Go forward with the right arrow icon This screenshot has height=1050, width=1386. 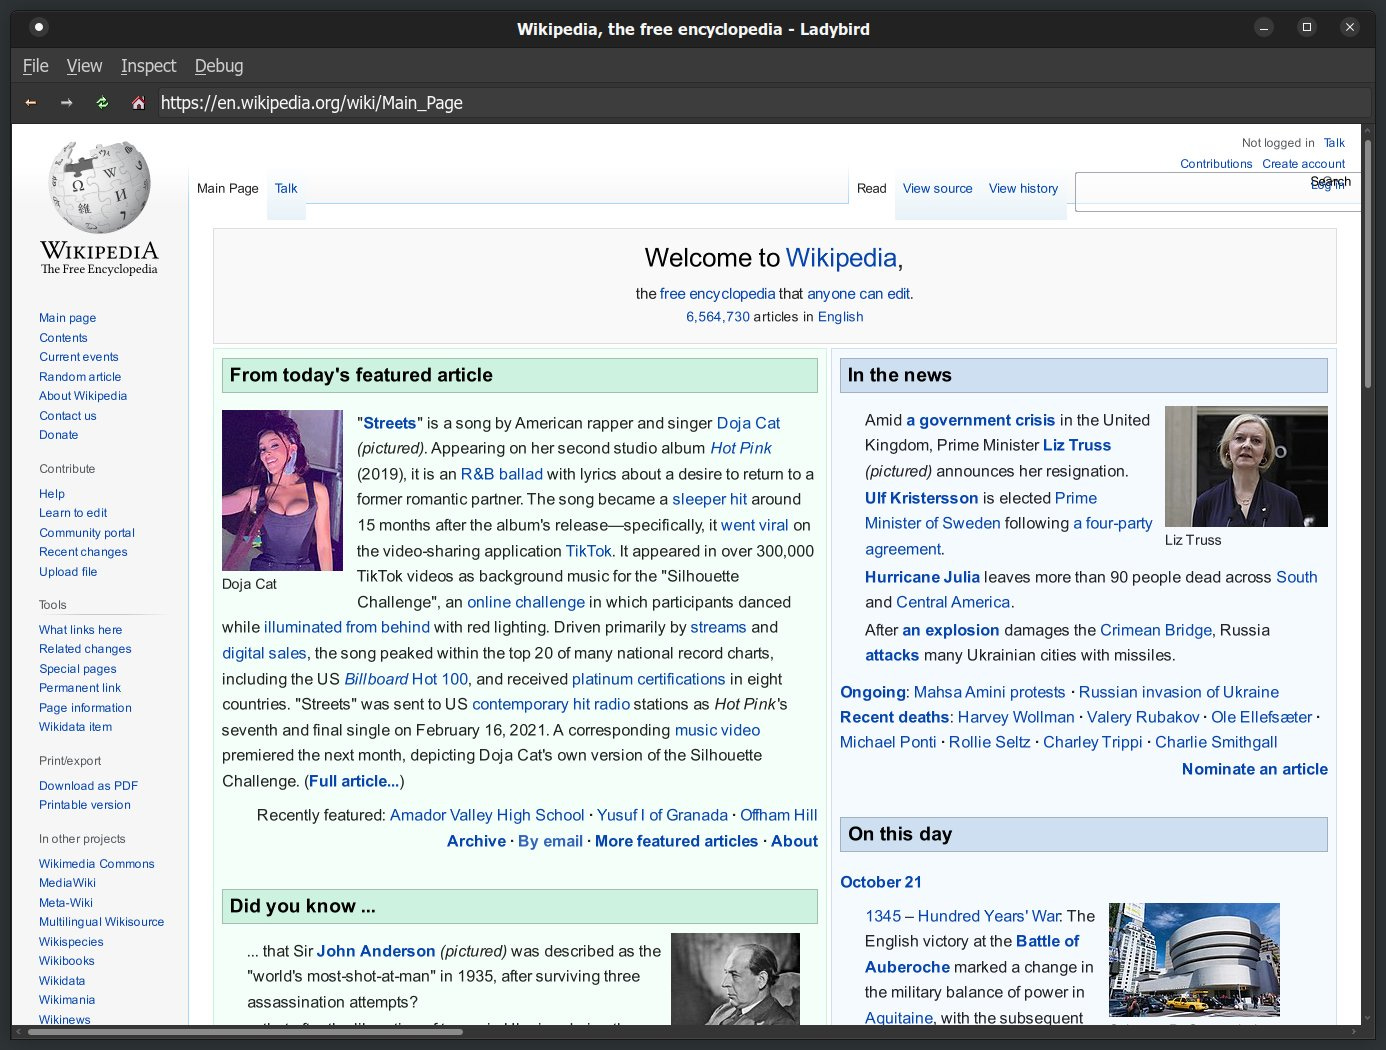[66, 102]
